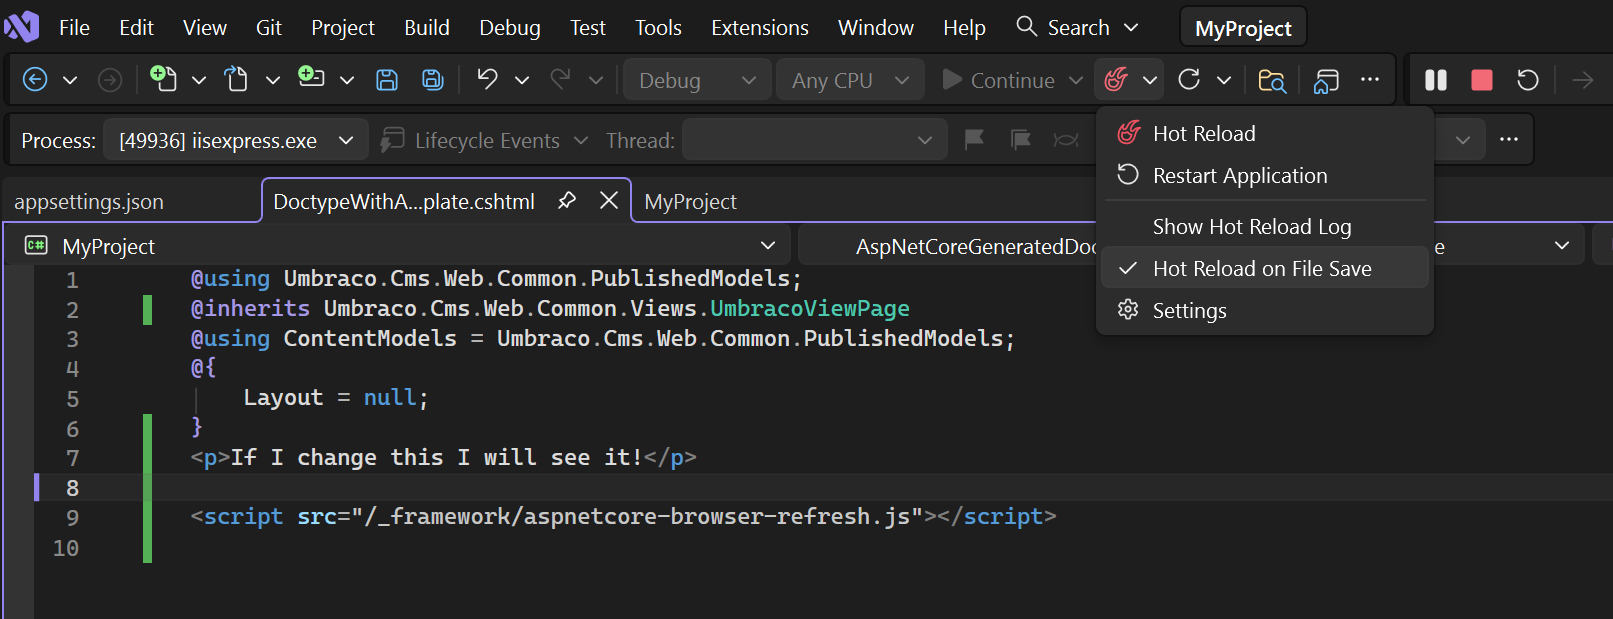
Task: Open the Any CPU platform dropdown
Action: [x=850, y=80]
